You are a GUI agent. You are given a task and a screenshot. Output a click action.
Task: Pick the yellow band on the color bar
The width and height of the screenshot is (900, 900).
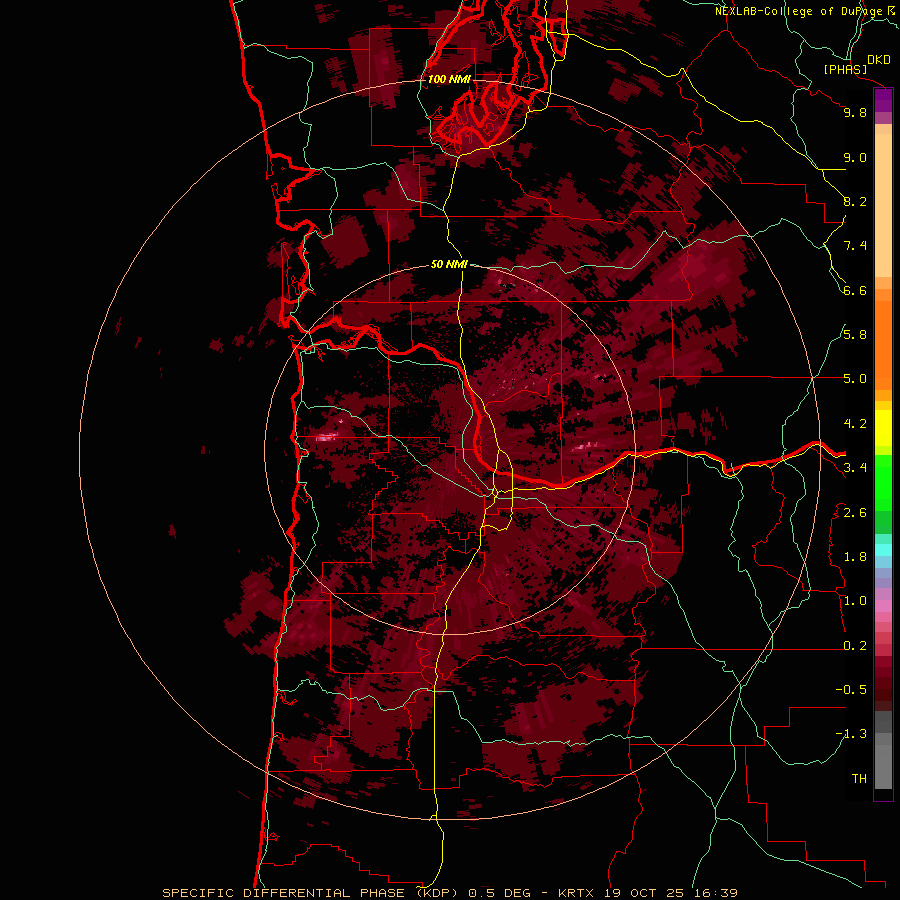click(x=883, y=428)
